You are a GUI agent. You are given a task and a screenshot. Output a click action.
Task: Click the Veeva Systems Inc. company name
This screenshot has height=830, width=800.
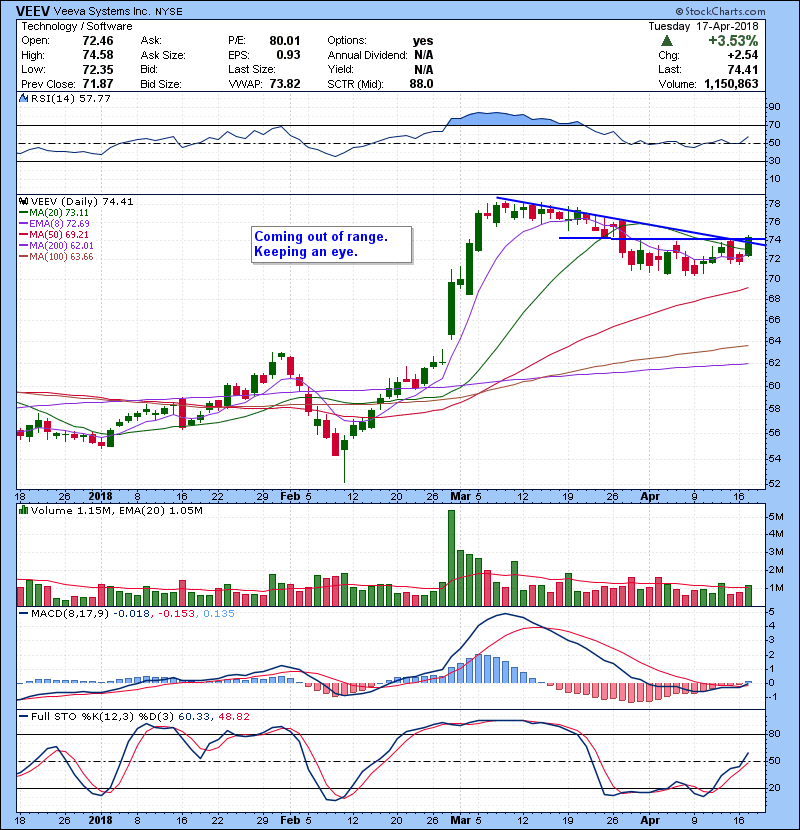(x=102, y=11)
